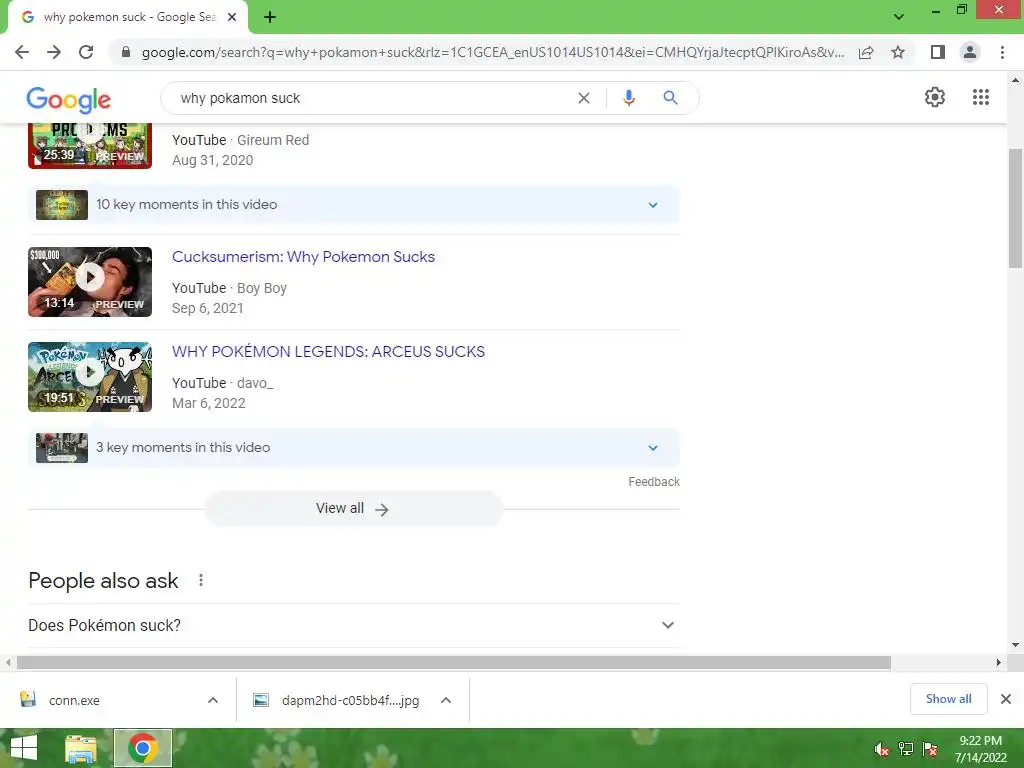Expand '3 key moments in this video'
Image resolution: width=1024 pixels, height=768 pixels.
(353, 447)
